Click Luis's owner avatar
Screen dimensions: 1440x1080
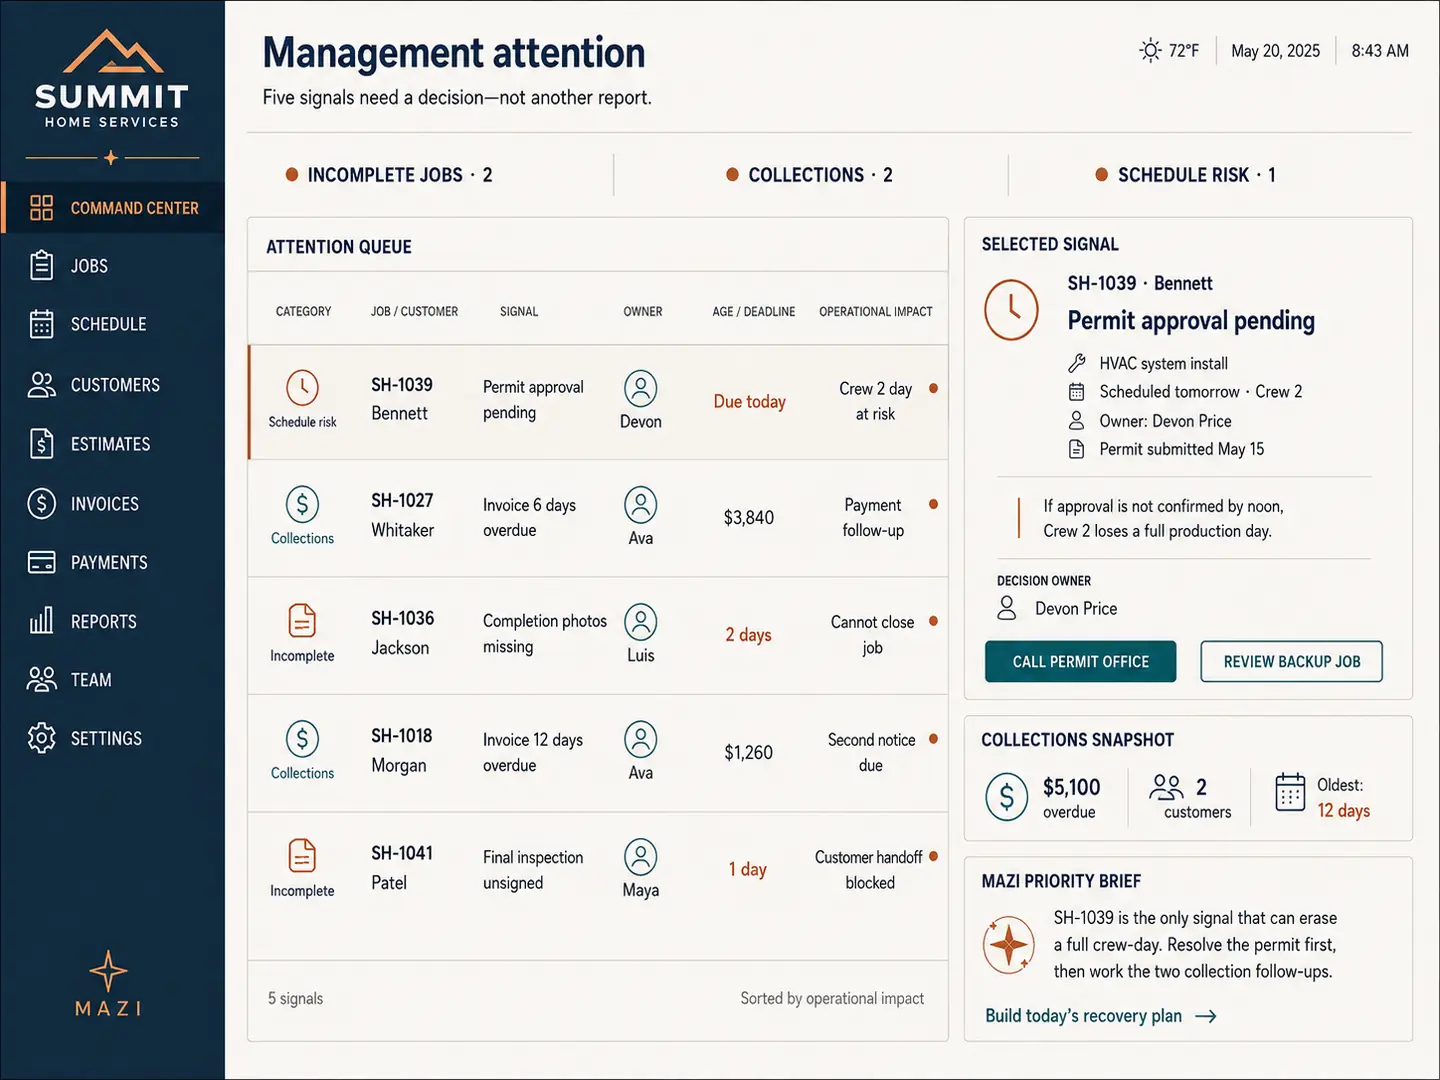(641, 622)
